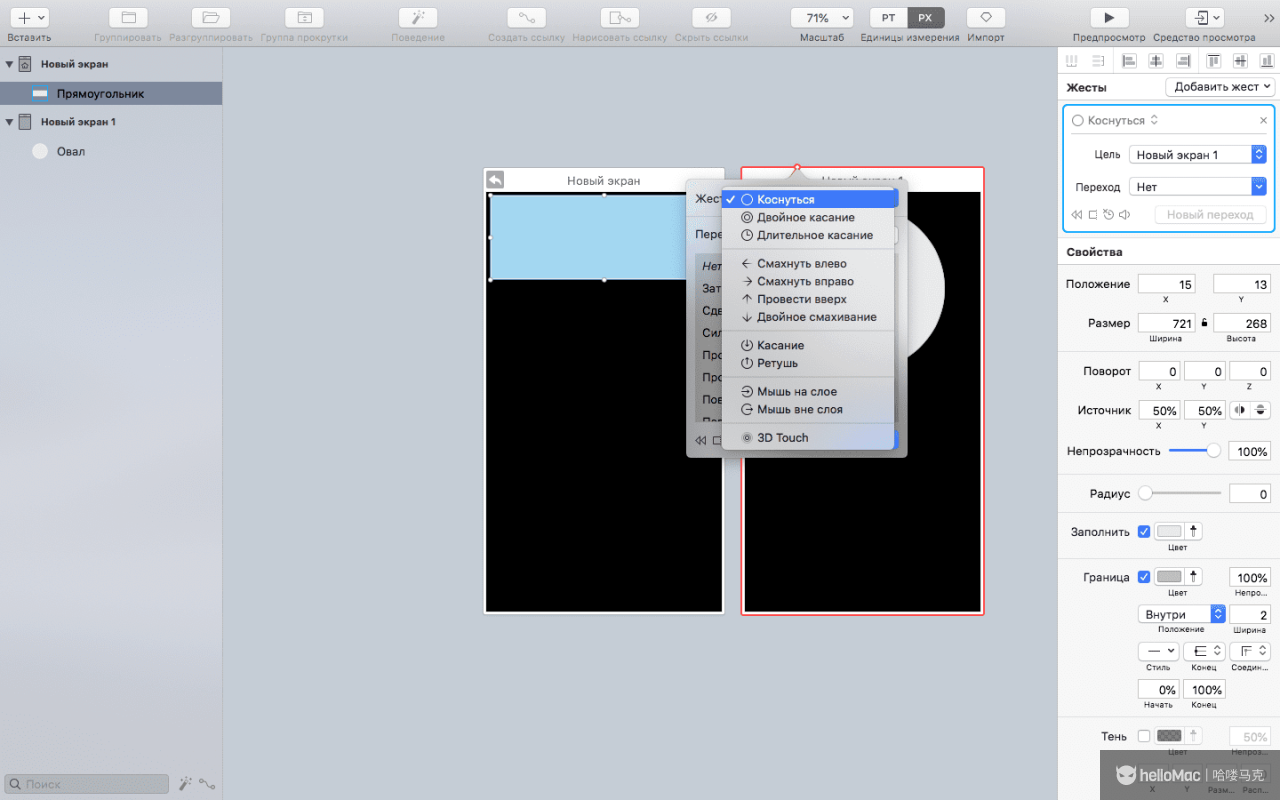Toggle aspect ratio lock for Размер
1280x800 pixels.
pos(1204,323)
